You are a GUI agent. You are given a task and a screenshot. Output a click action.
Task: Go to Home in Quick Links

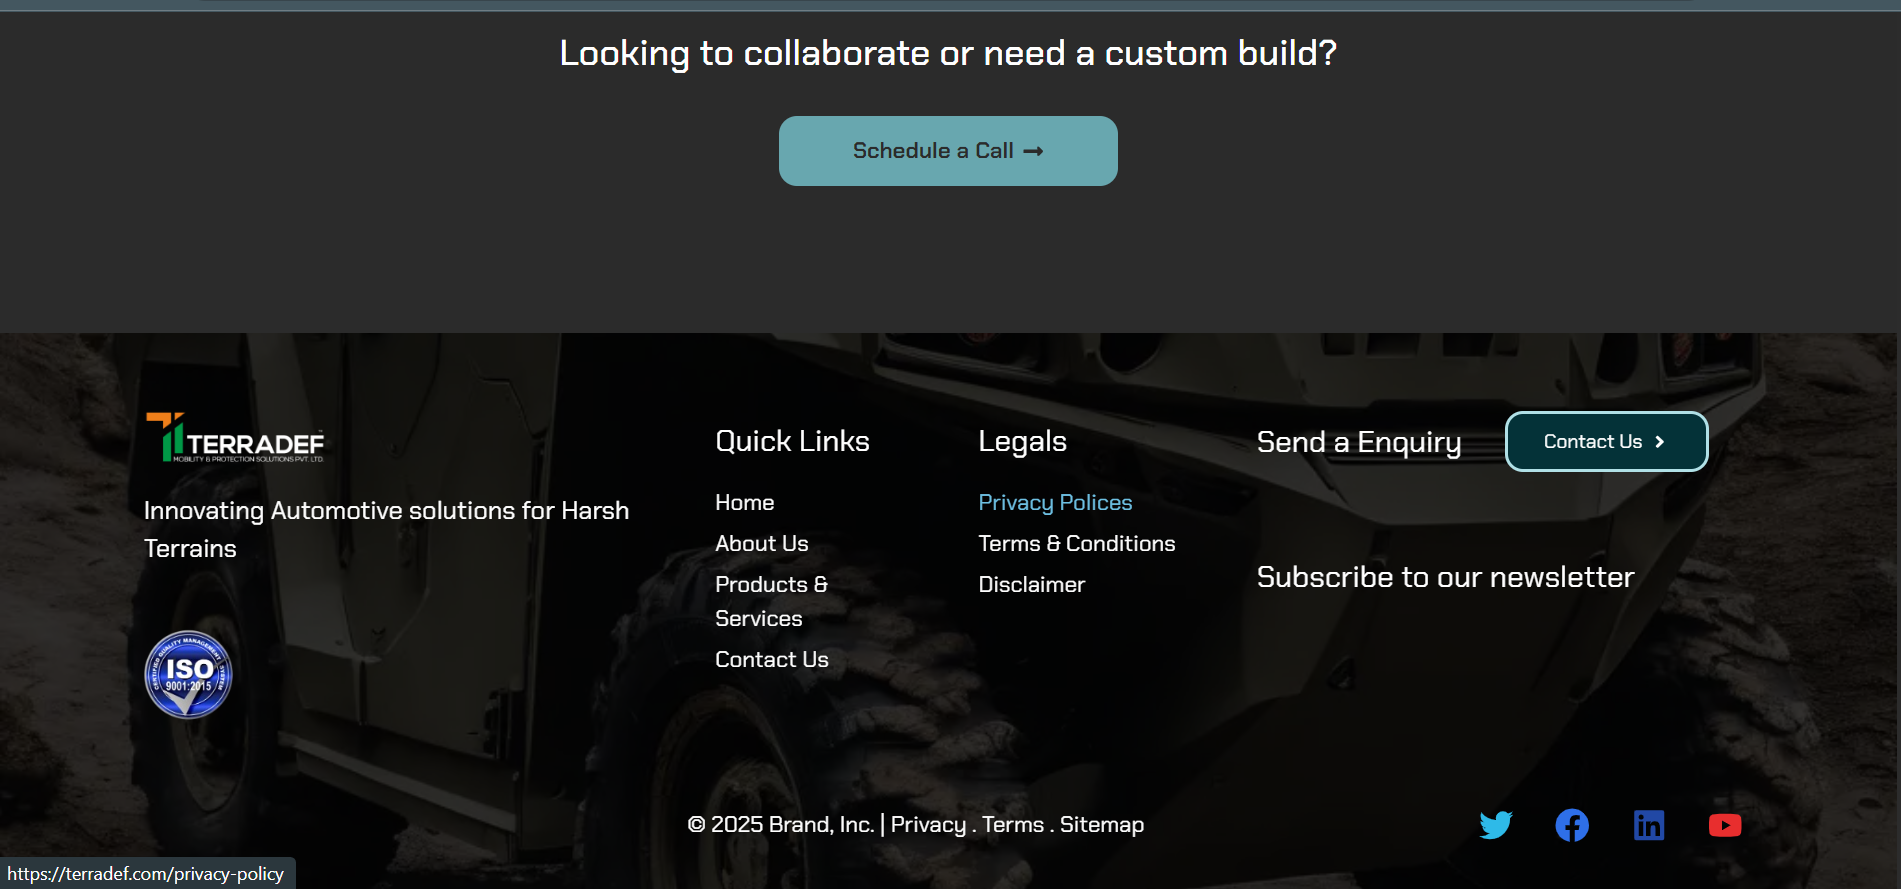745,502
